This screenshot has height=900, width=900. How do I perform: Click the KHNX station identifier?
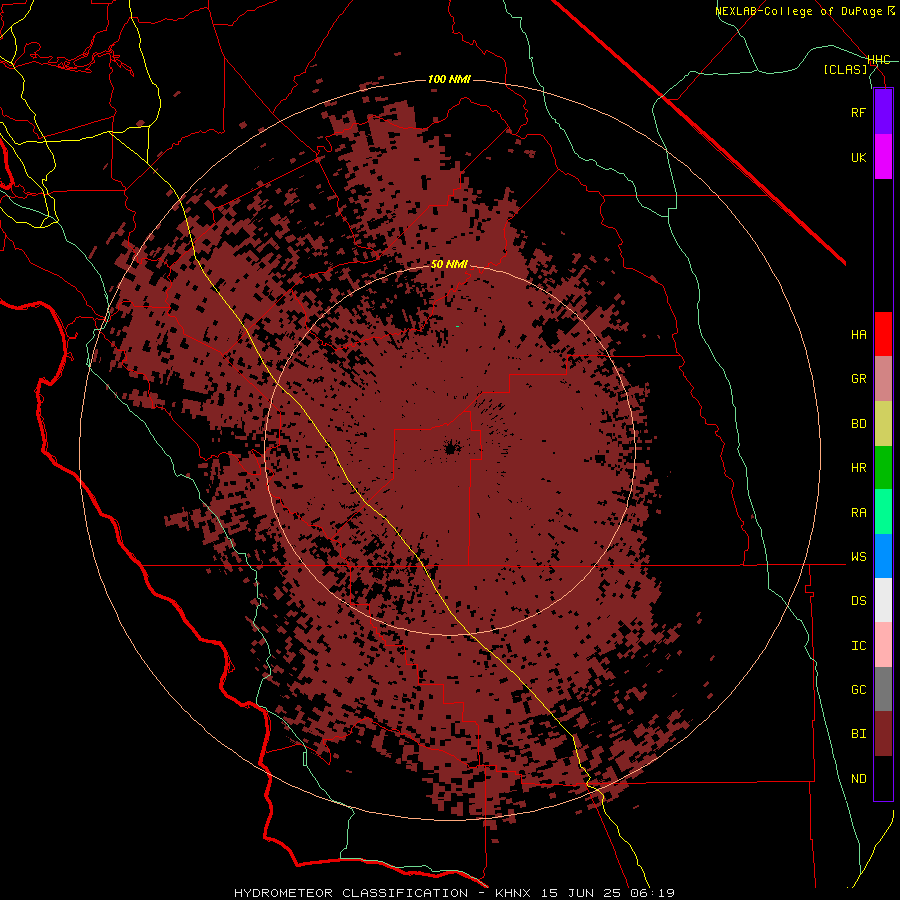point(515,893)
